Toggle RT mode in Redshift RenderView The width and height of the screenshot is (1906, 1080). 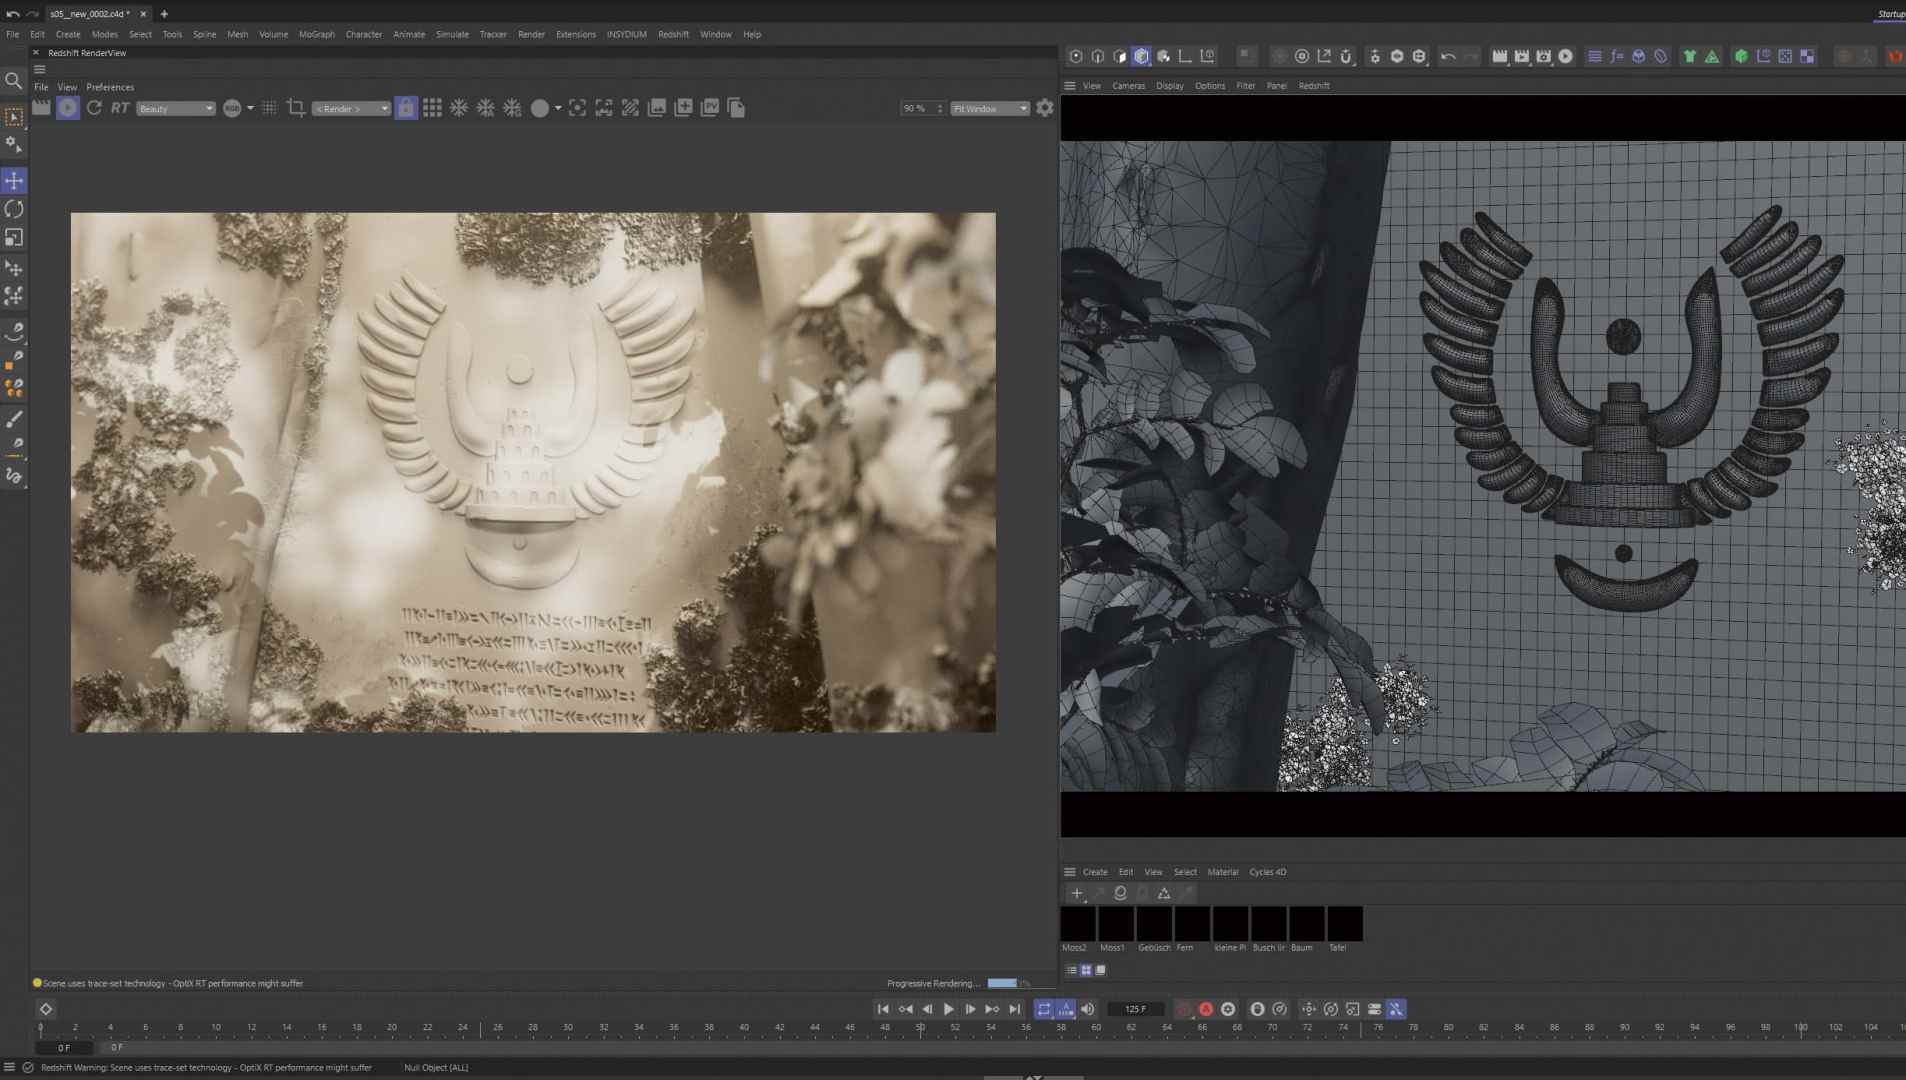[118, 108]
